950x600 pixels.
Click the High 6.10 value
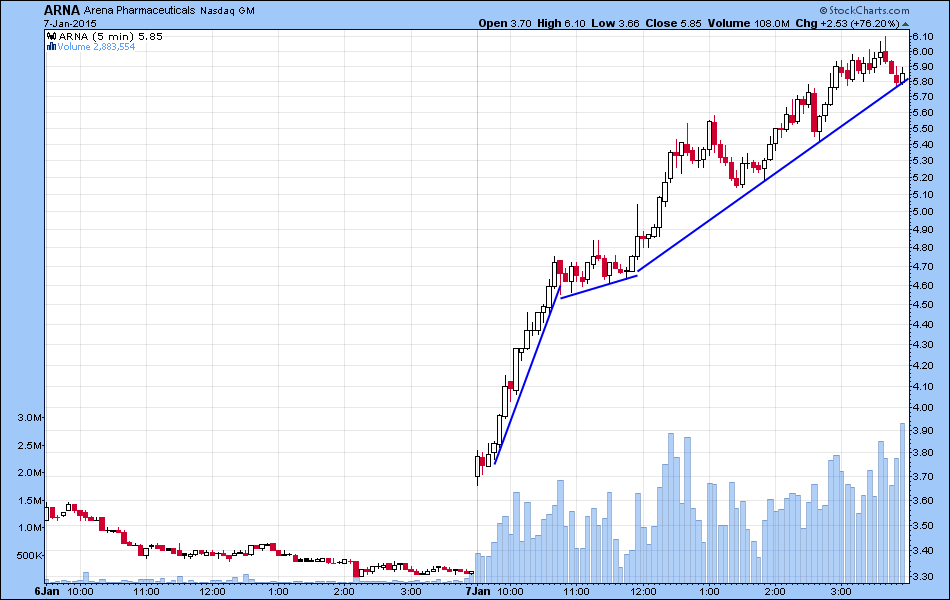[561, 23]
